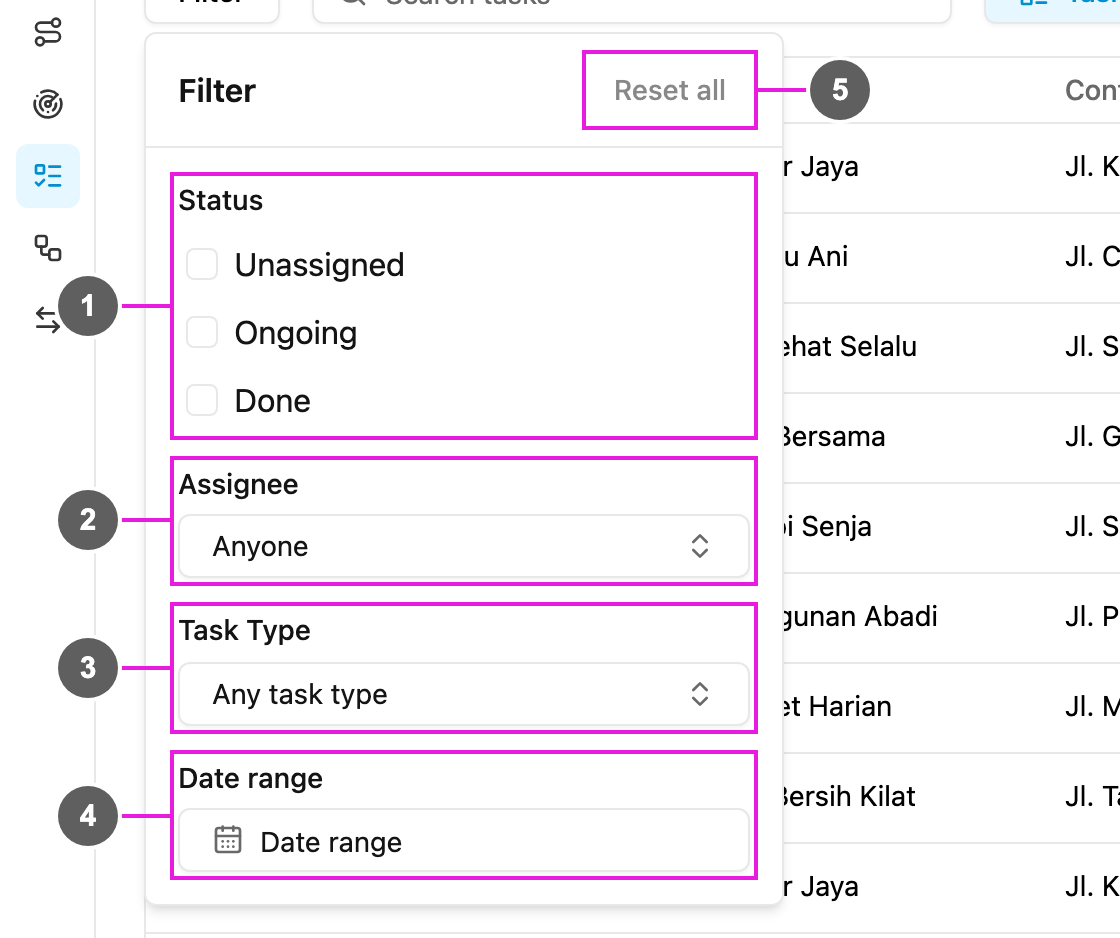
Task: Open the routes icon in the sidebar
Action: [48, 32]
